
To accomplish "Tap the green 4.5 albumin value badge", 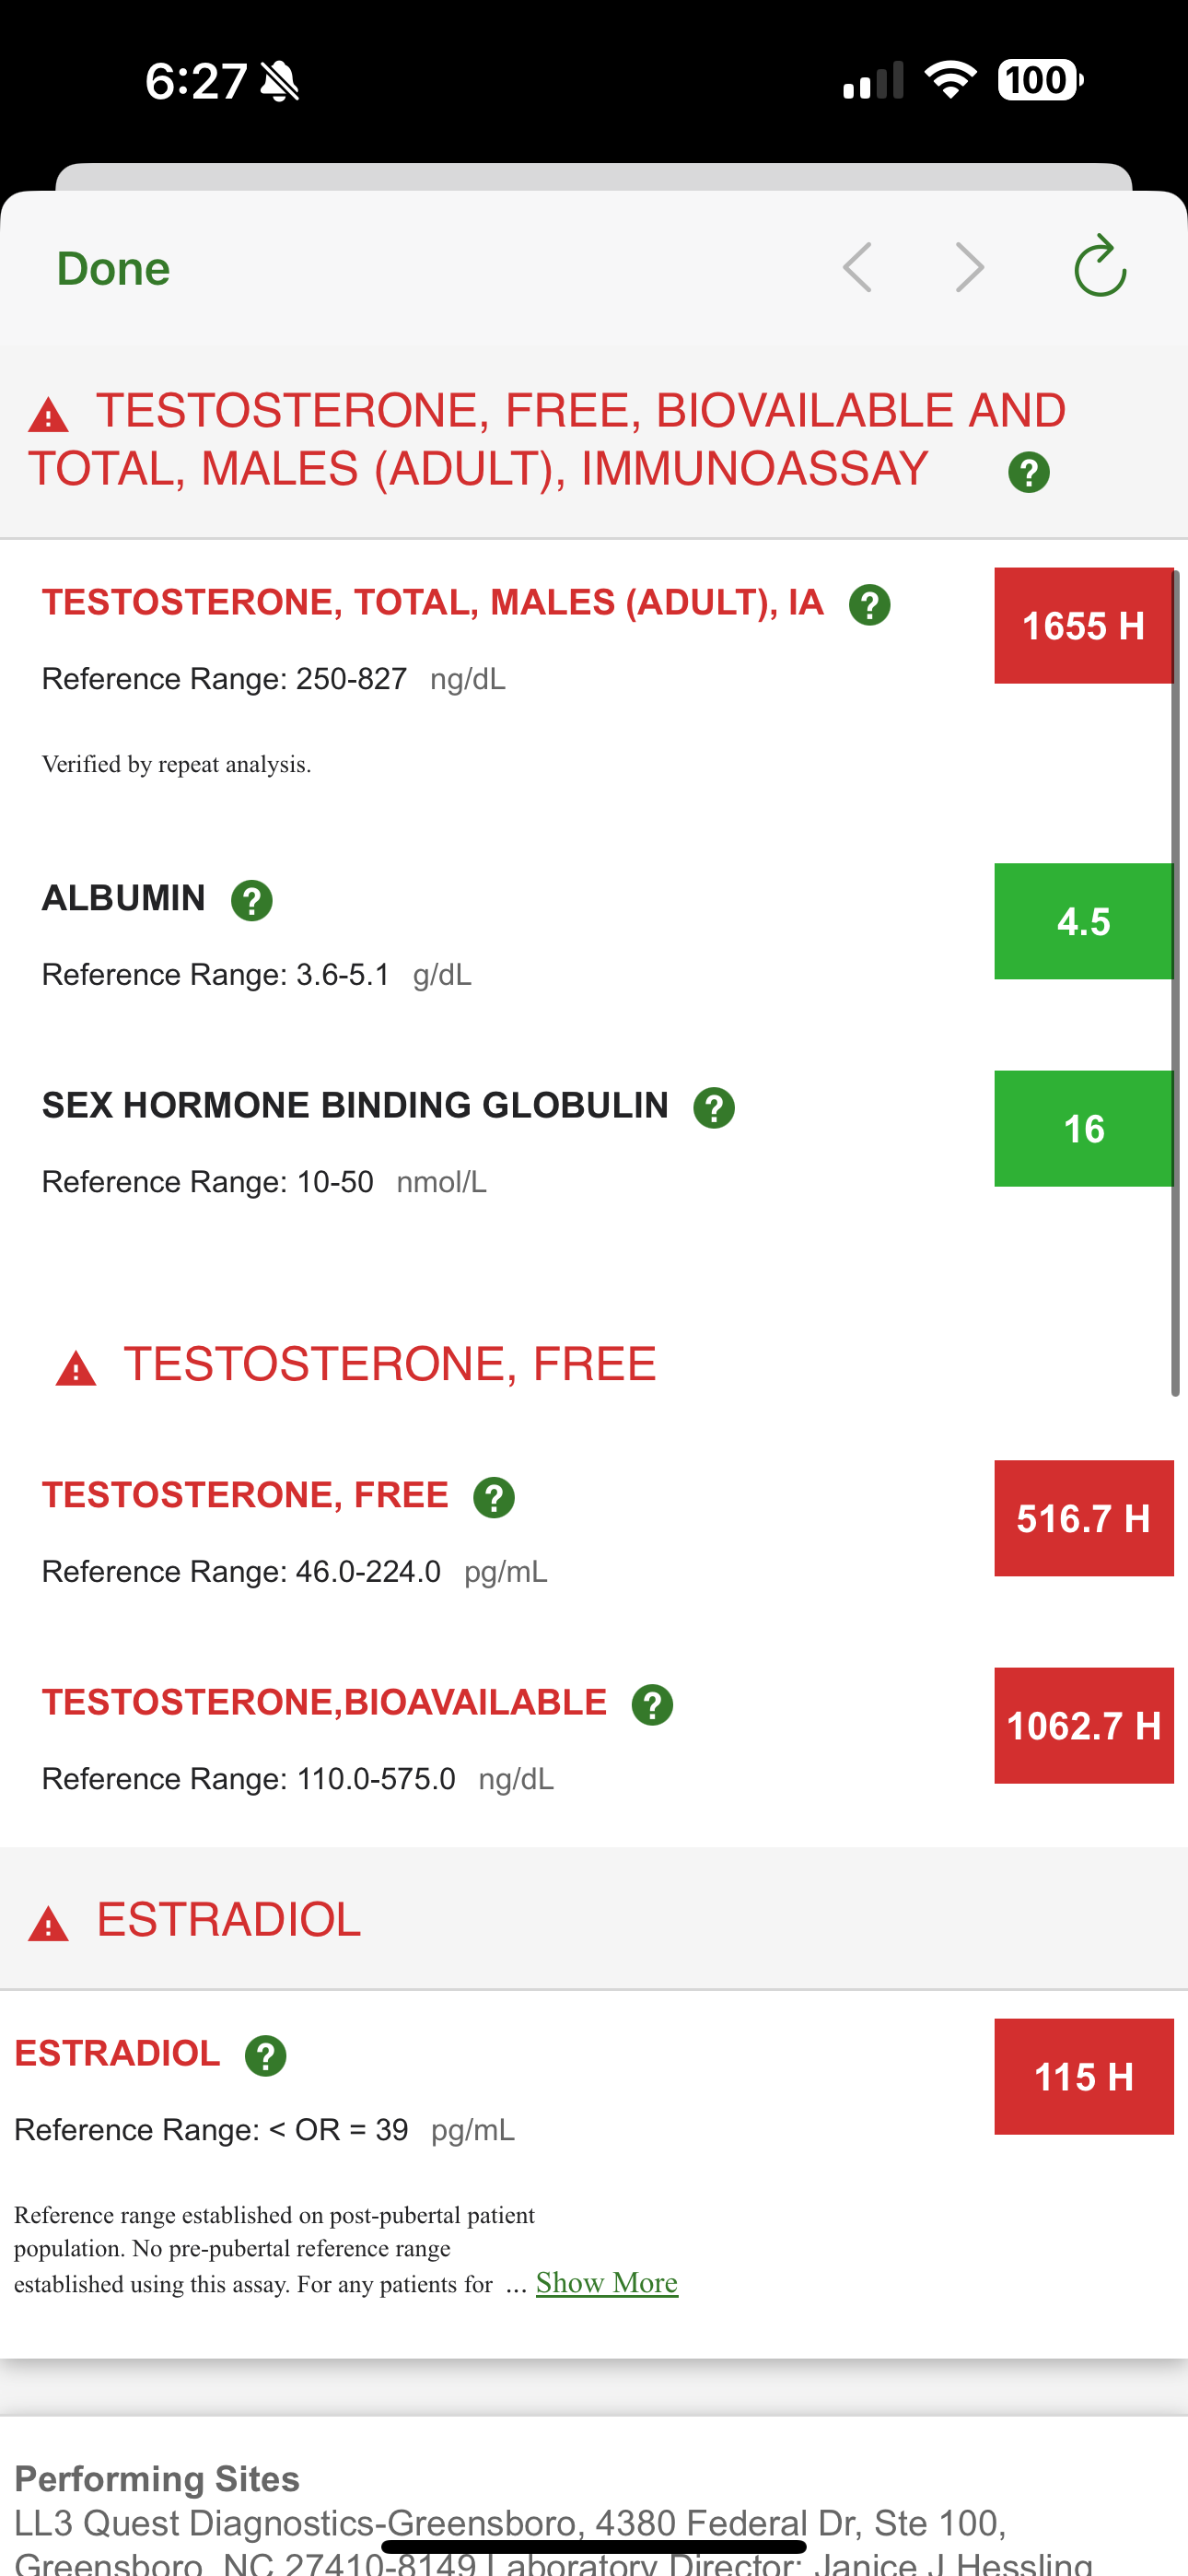I will tap(1082, 921).
